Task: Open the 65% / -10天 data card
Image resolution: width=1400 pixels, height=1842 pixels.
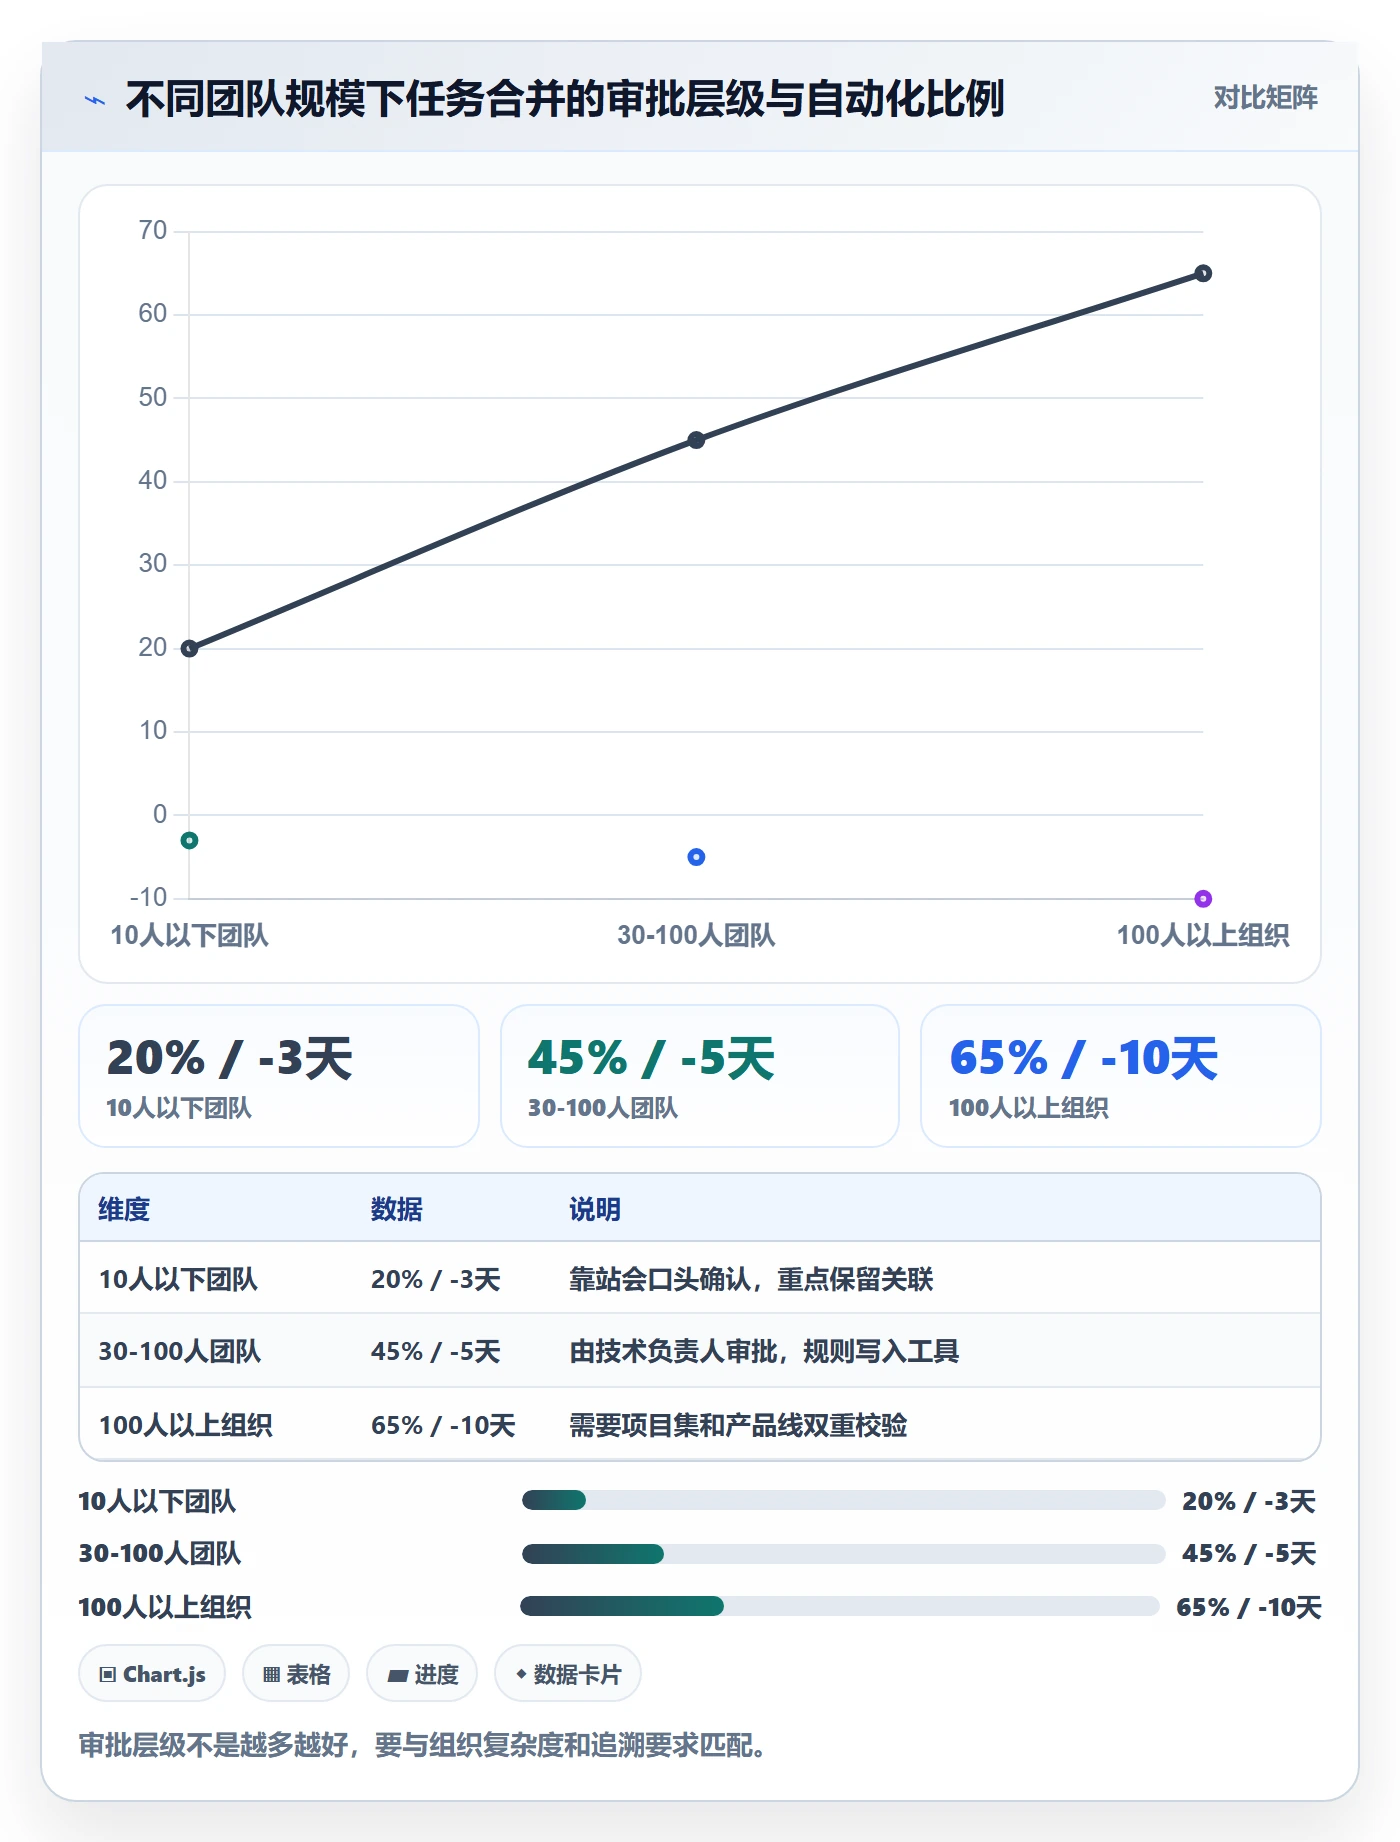Action: tap(1121, 1076)
